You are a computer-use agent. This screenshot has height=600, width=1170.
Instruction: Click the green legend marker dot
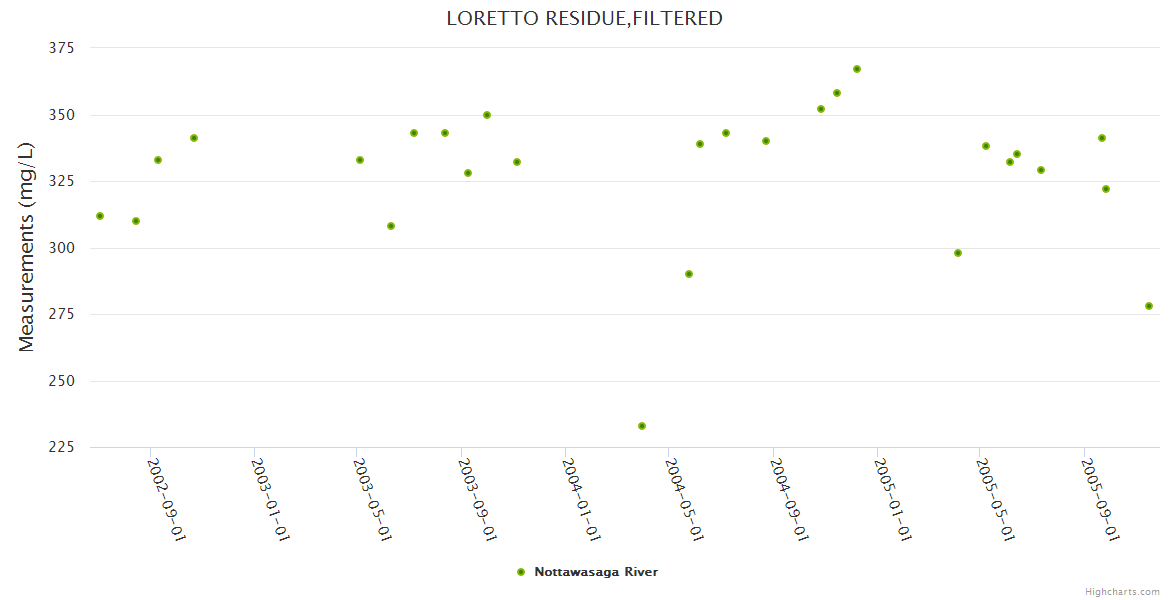[520, 572]
